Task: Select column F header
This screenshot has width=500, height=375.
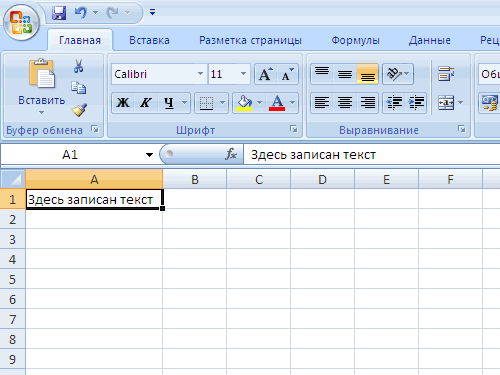Action: point(450,179)
